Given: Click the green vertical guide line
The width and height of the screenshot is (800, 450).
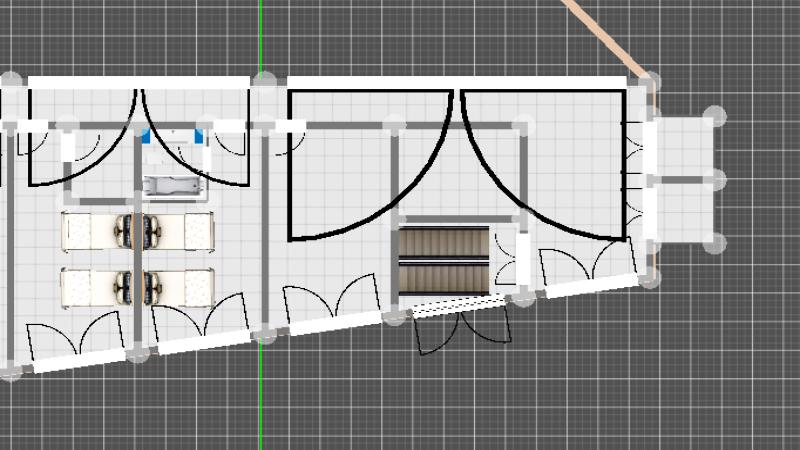Looking at the screenshot, I should click(x=261, y=400).
